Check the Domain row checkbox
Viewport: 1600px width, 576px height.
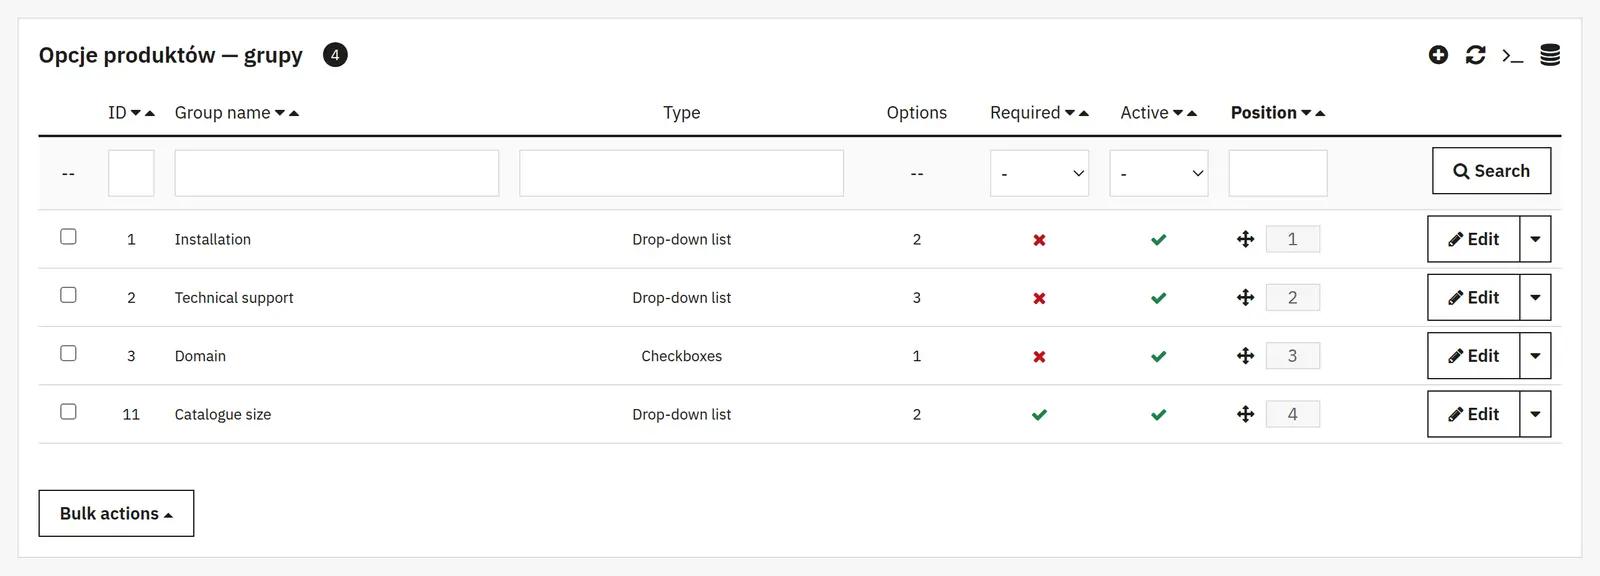(x=68, y=353)
